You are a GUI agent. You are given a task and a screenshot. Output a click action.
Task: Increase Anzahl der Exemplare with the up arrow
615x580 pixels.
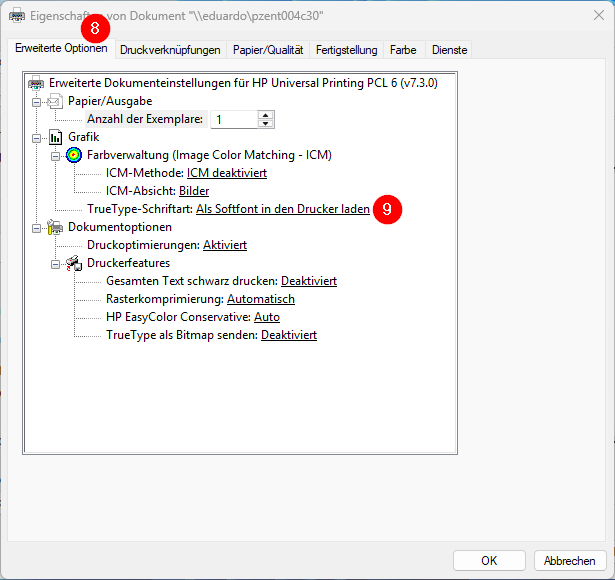point(266,115)
